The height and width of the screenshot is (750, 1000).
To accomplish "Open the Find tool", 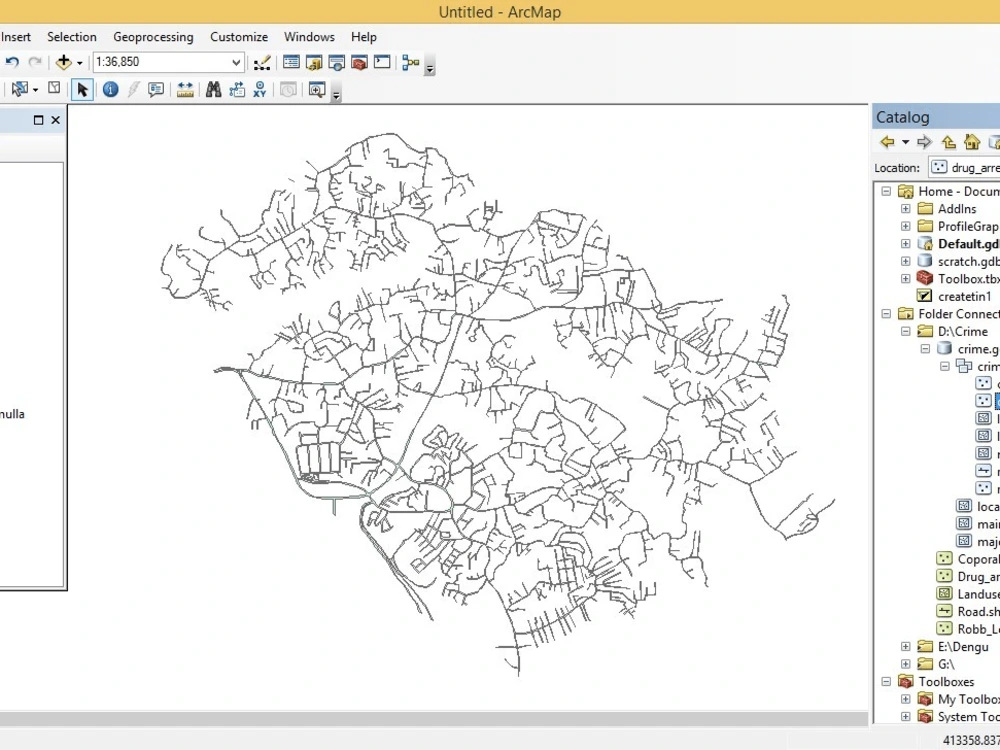I will pos(213,89).
